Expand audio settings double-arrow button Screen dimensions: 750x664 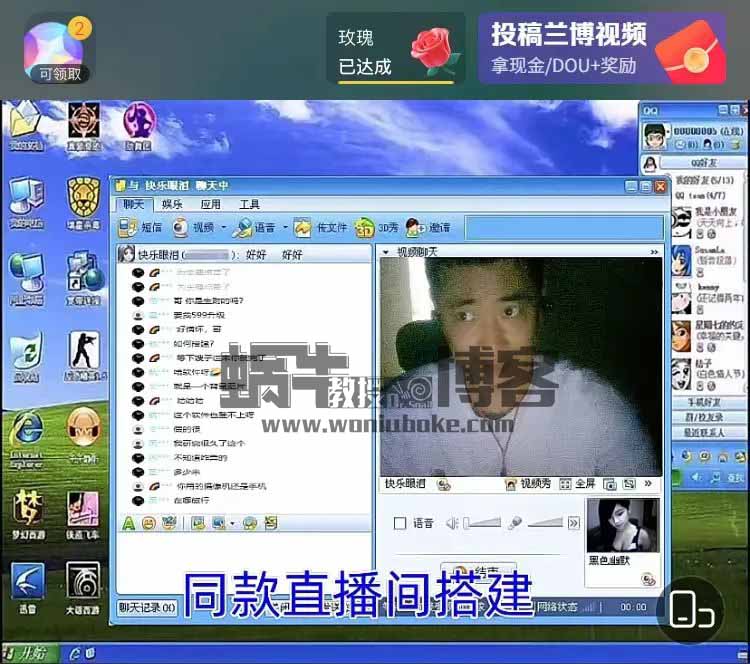(x=573, y=523)
